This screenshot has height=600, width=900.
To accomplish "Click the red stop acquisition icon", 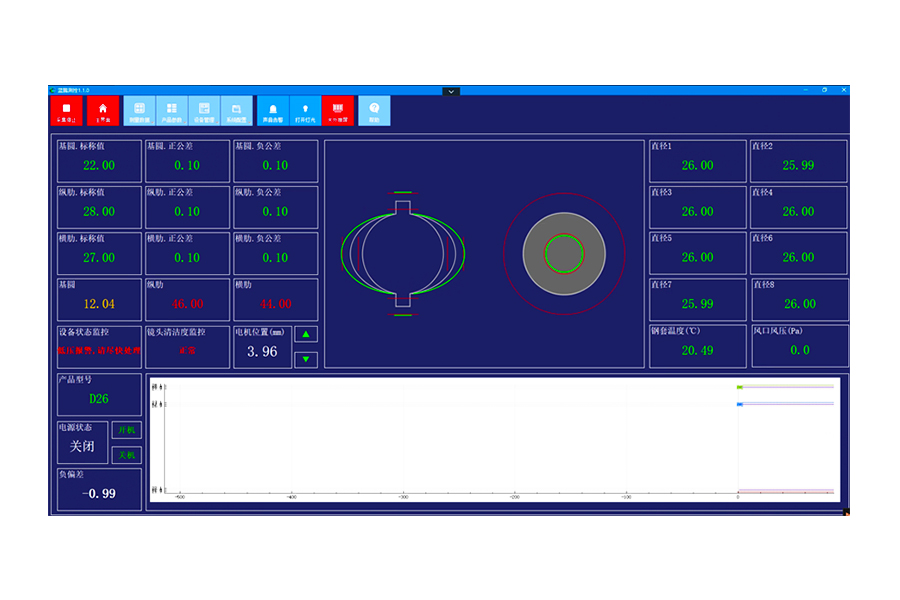I will click(67, 111).
